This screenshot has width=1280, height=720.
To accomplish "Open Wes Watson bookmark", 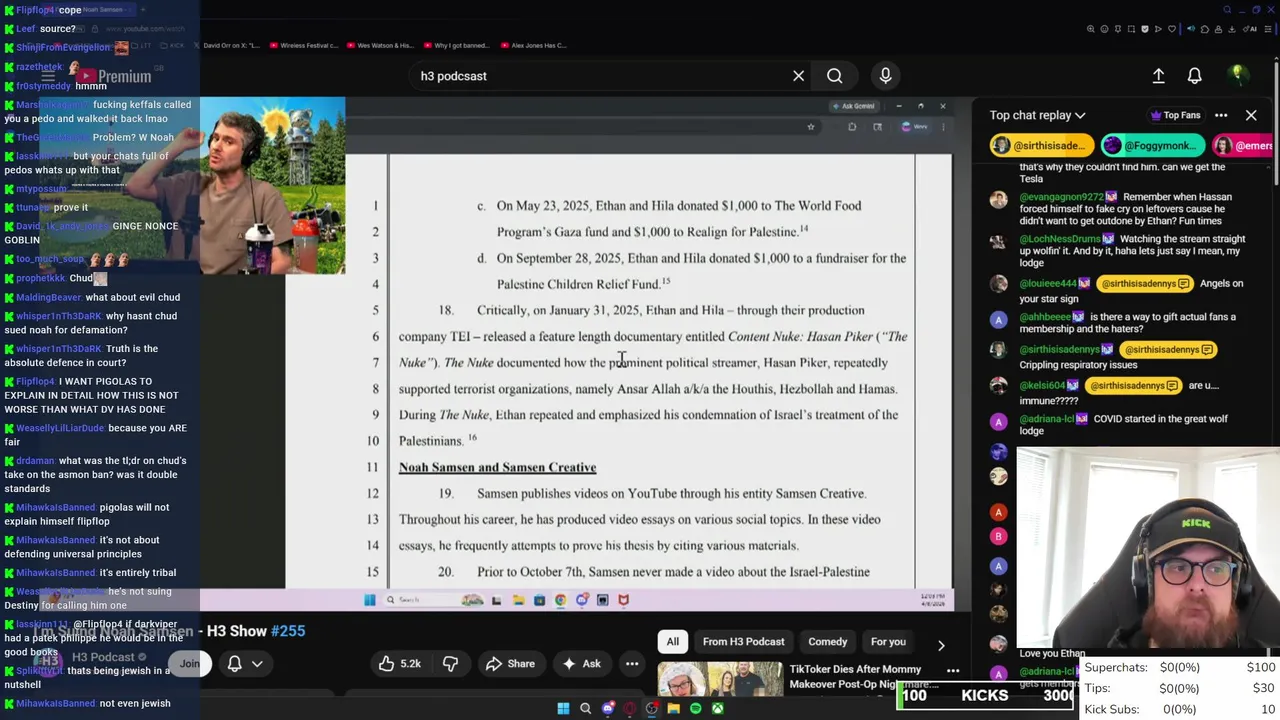I will coord(381,45).
